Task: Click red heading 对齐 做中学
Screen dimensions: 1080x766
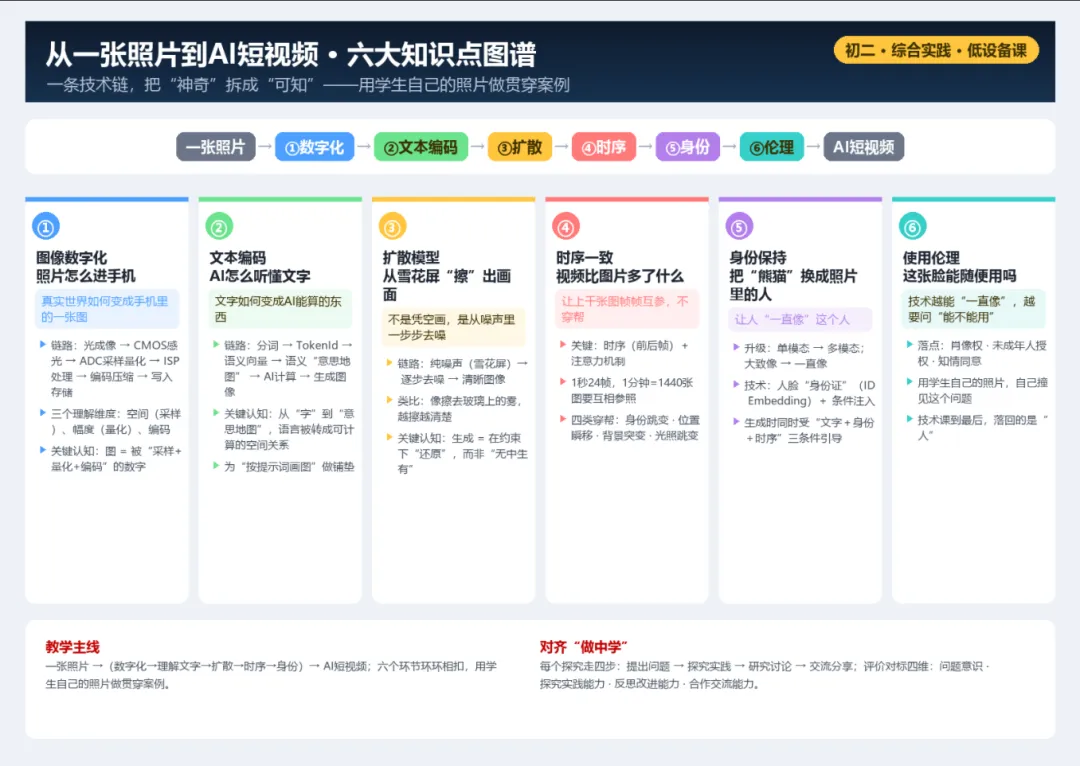Action: pos(583,647)
